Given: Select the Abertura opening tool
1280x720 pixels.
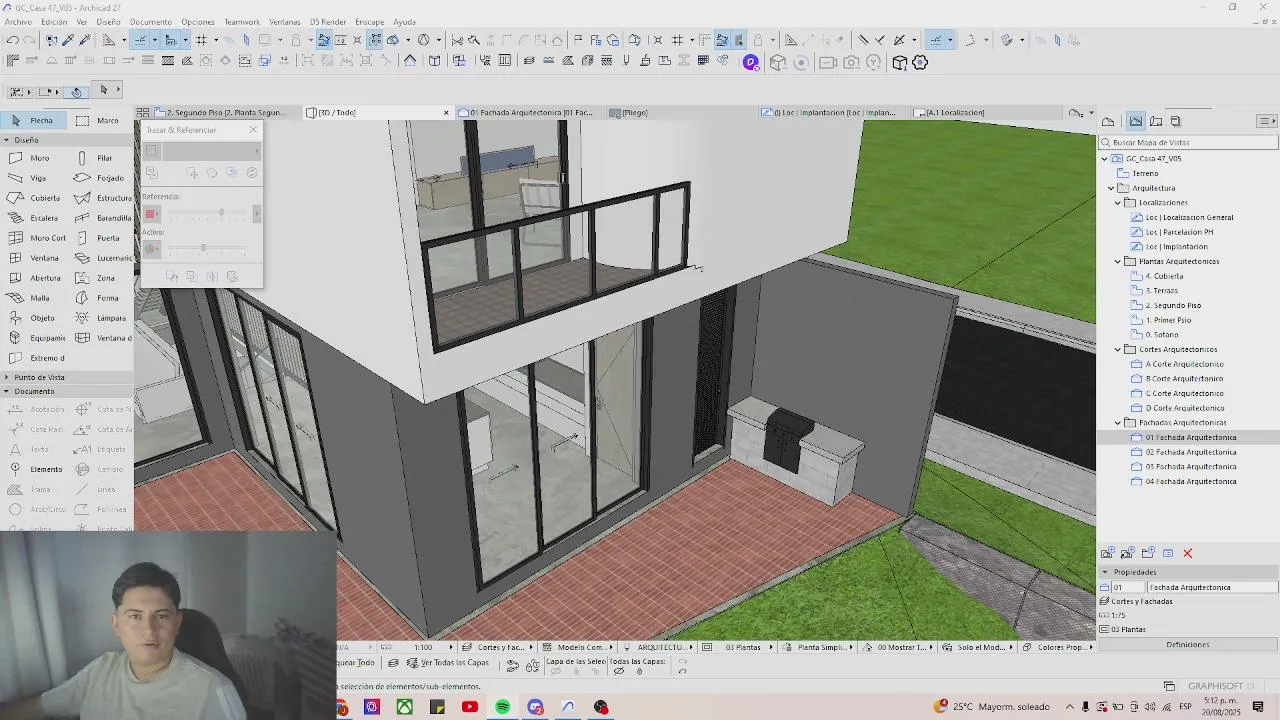Looking at the screenshot, I should tap(34, 278).
